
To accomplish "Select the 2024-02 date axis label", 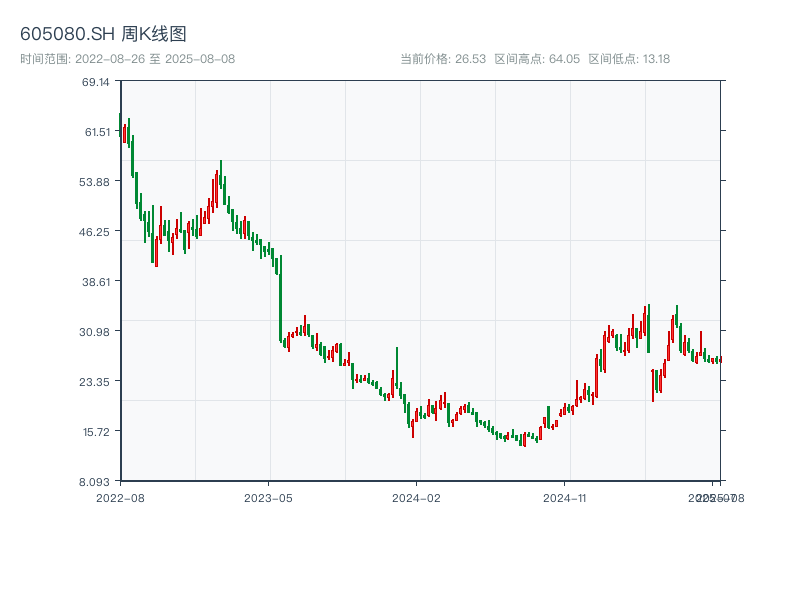I will 416,497.
